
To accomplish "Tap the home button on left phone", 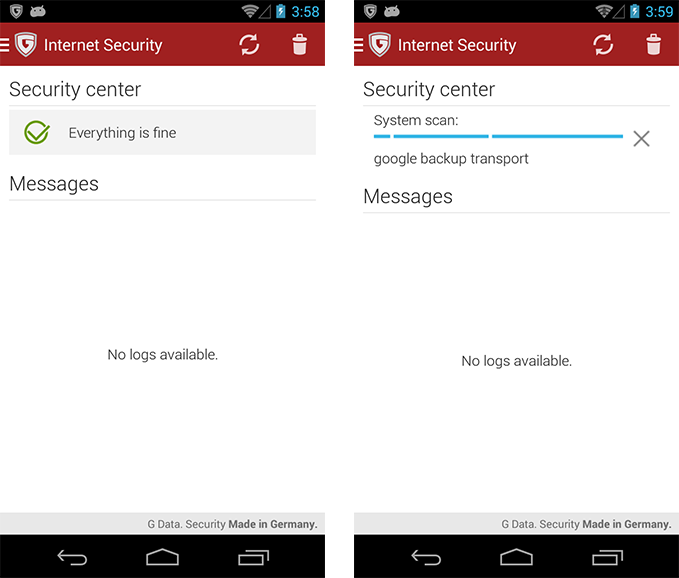I will pos(162,557).
